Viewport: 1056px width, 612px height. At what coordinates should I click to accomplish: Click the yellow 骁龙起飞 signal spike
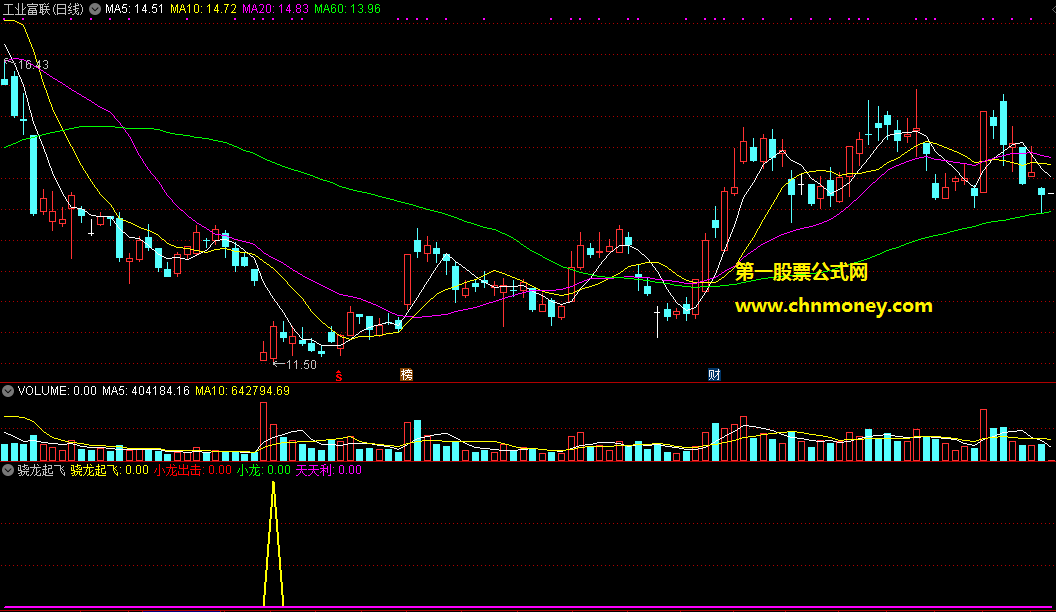pyautogui.click(x=273, y=545)
